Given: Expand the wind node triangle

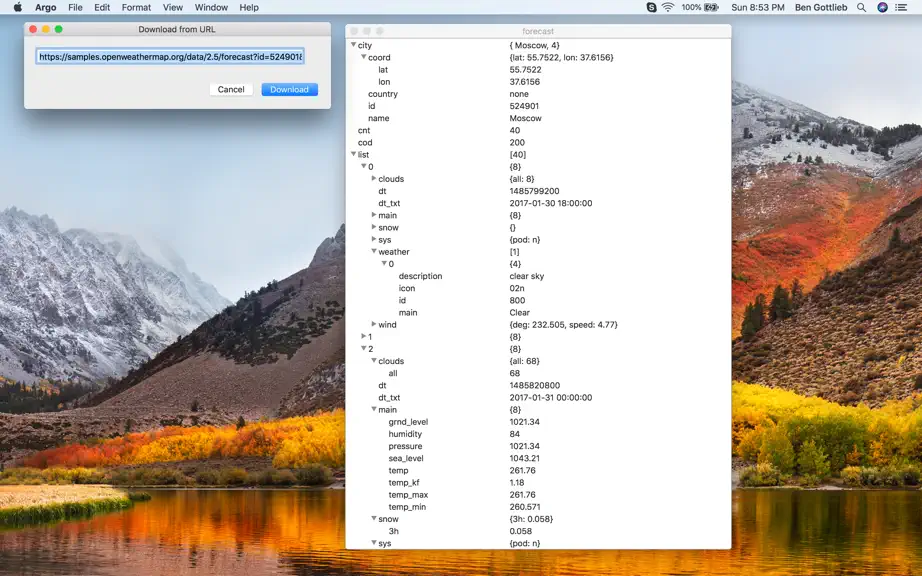Looking at the screenshot, I should 374,324.
